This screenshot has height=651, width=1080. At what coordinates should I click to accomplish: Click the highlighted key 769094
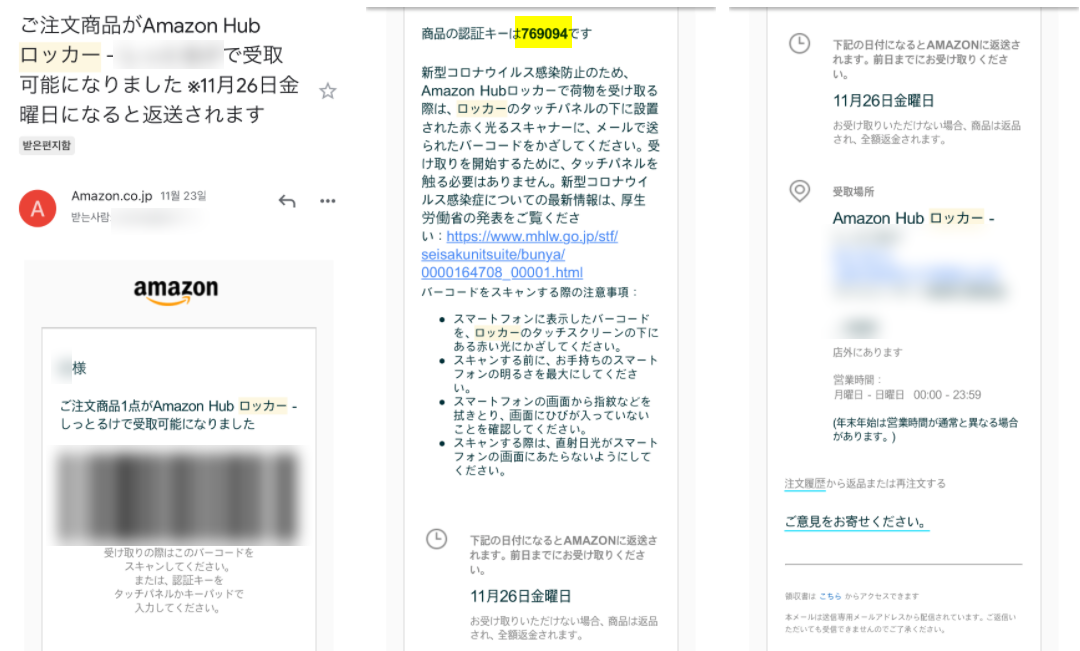(544, 33)
